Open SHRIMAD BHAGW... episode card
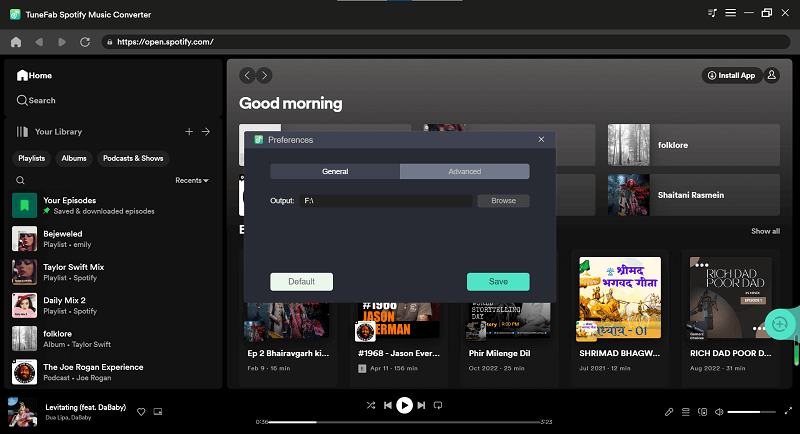This screenshot has height=434, width=800. click(620, 317)
